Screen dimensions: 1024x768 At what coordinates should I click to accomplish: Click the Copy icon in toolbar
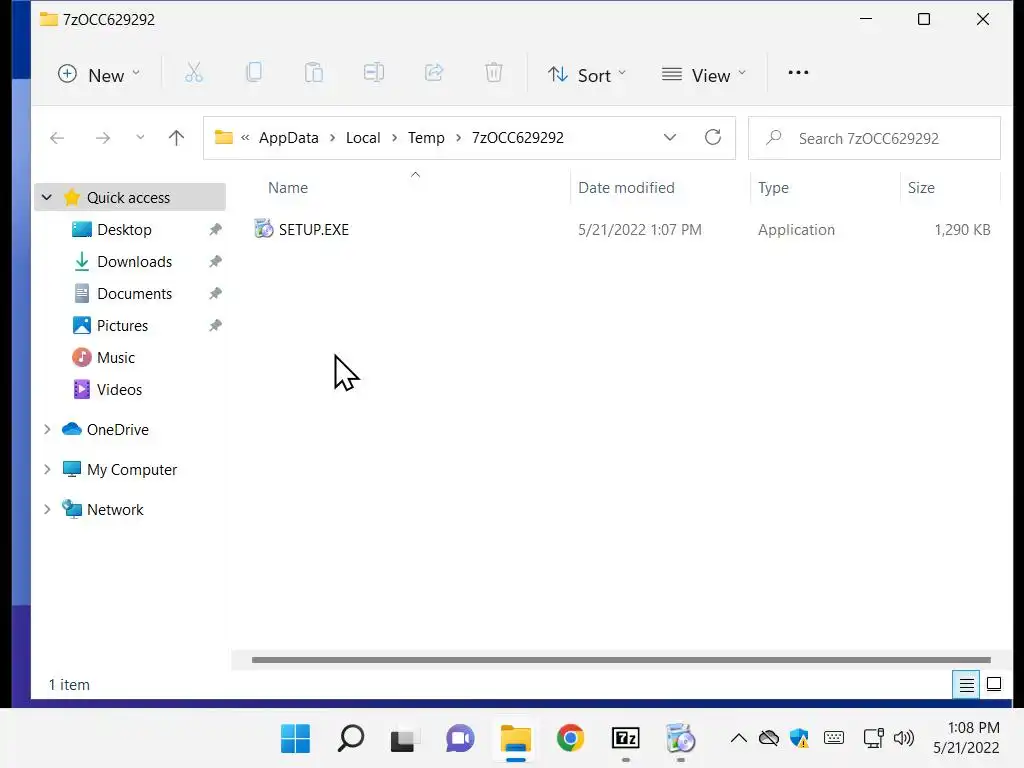pos(254,73)
